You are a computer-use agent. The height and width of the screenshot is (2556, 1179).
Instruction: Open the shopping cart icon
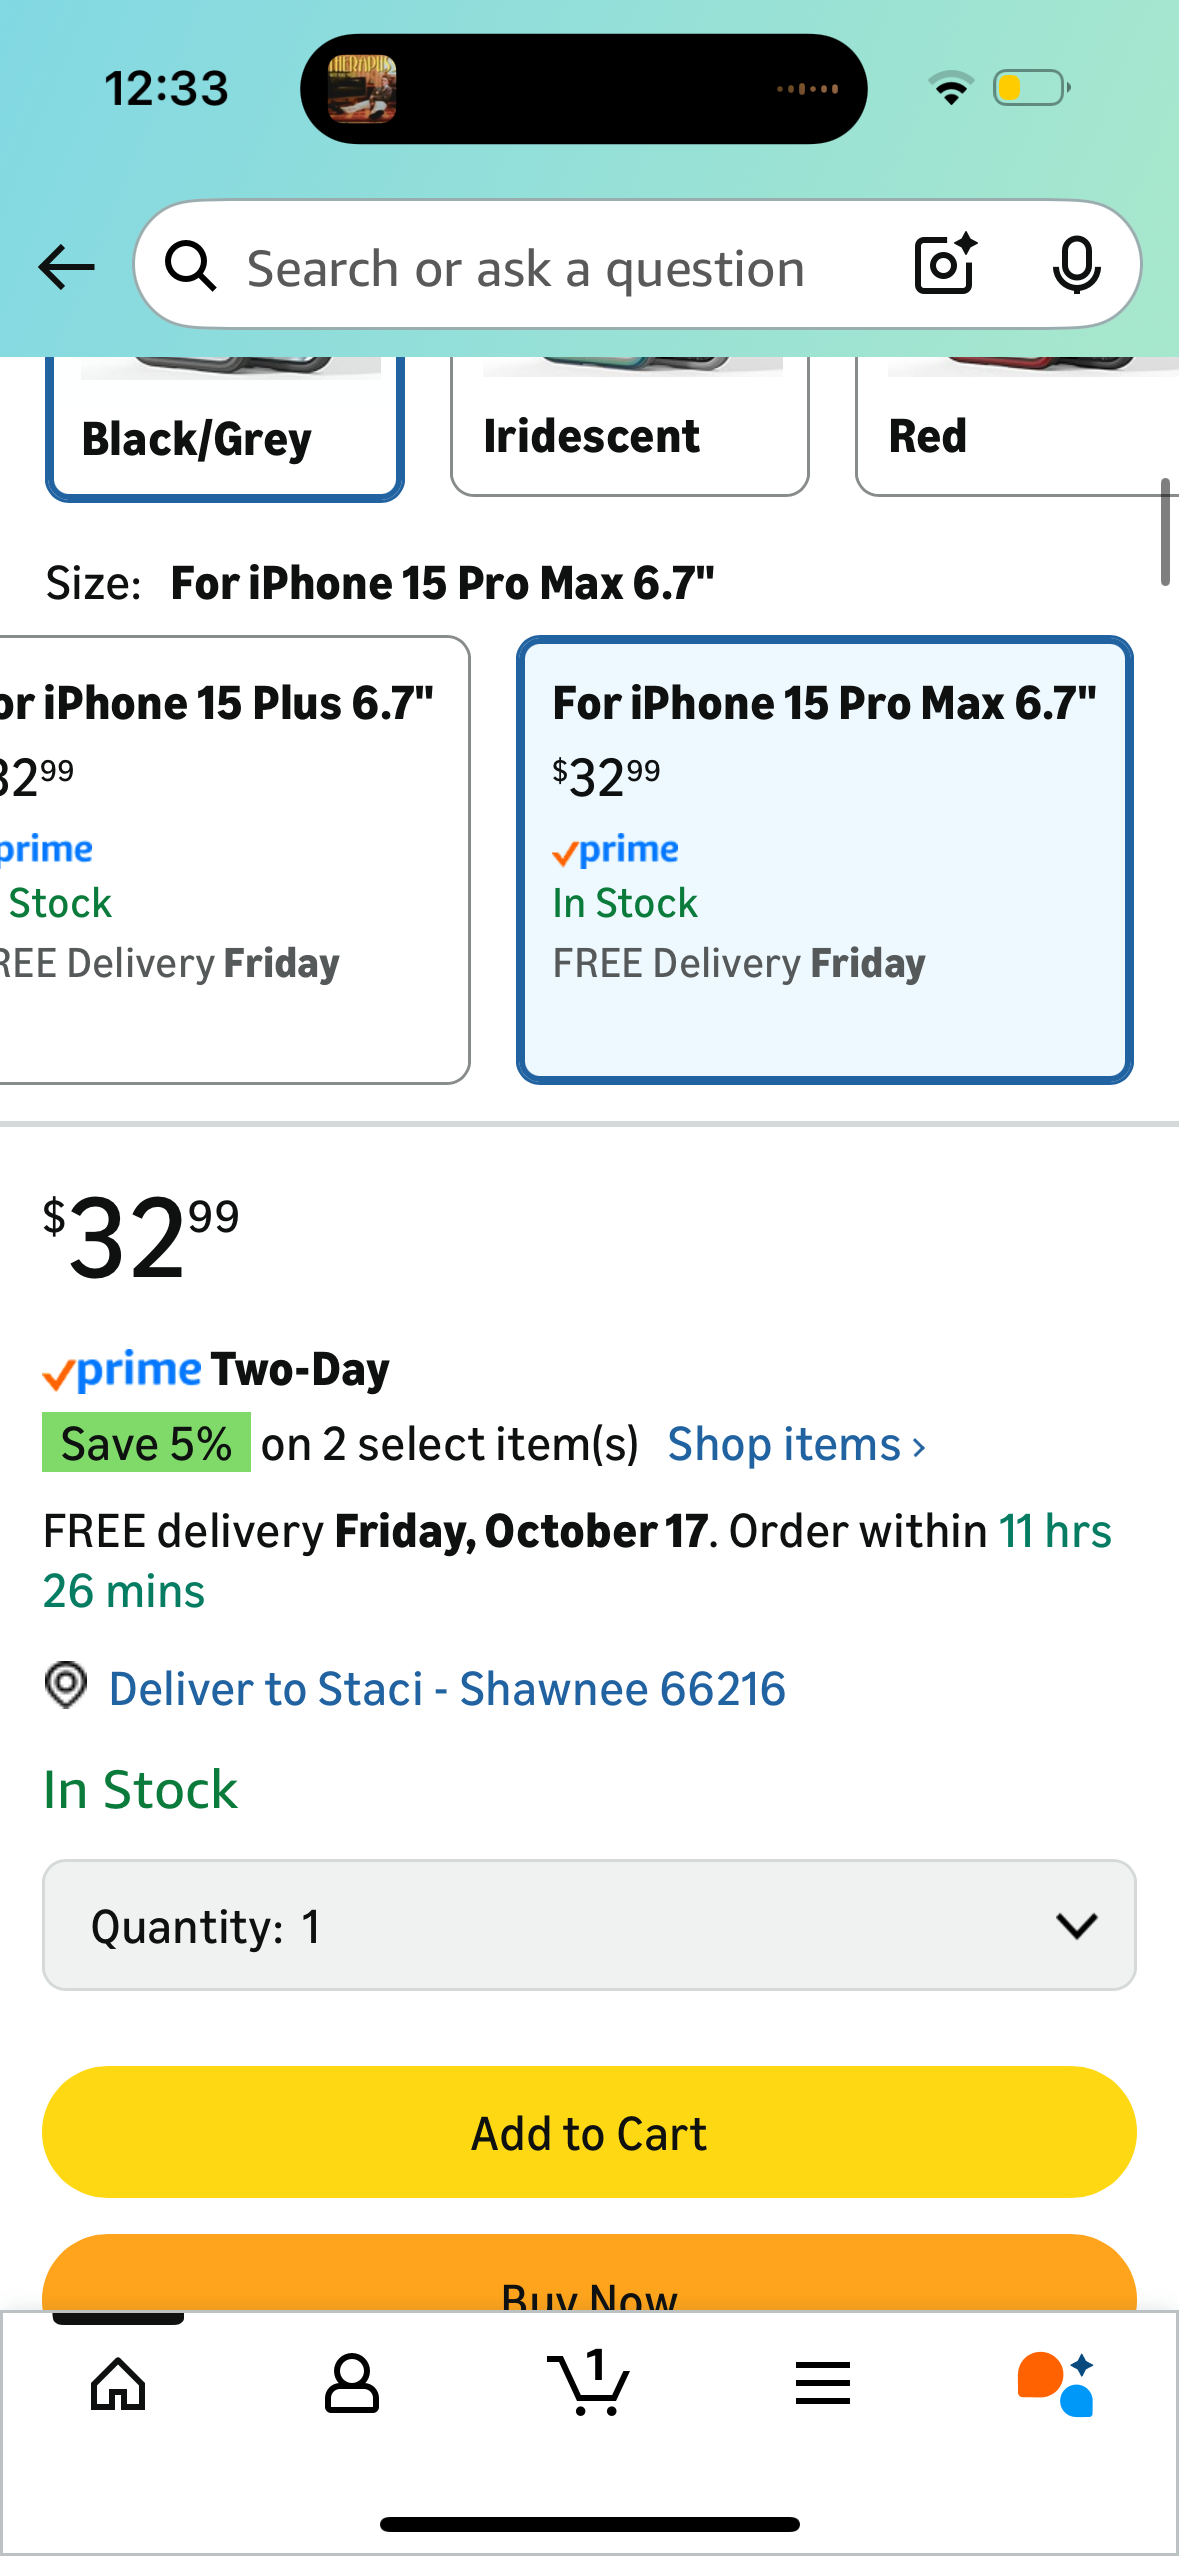click(589, 2384)
